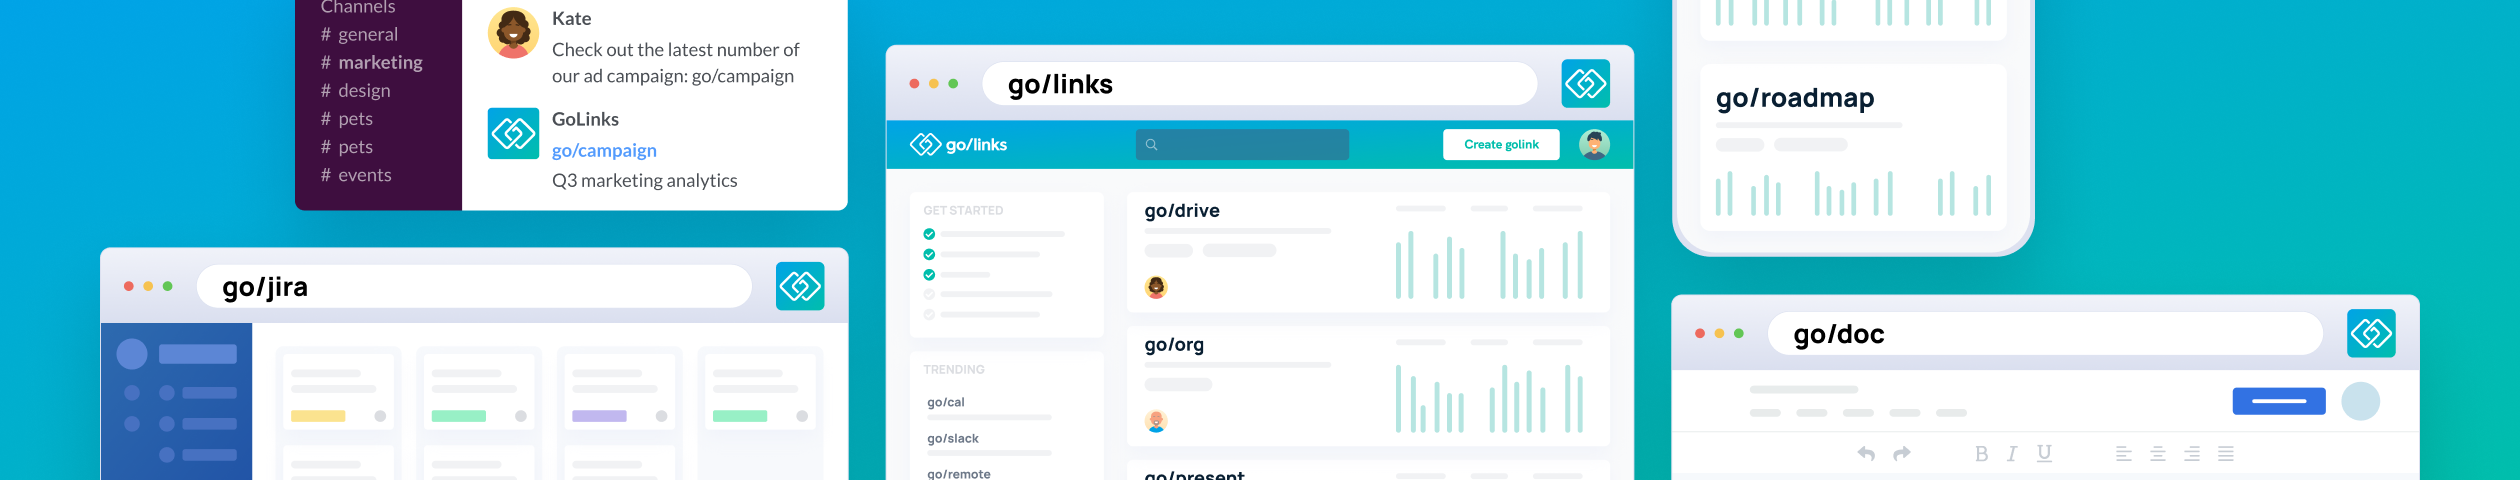Click the redo arrow in go/doc toolbar
The width and height of the screenshot is (2520, 480).
point(1902,454)
